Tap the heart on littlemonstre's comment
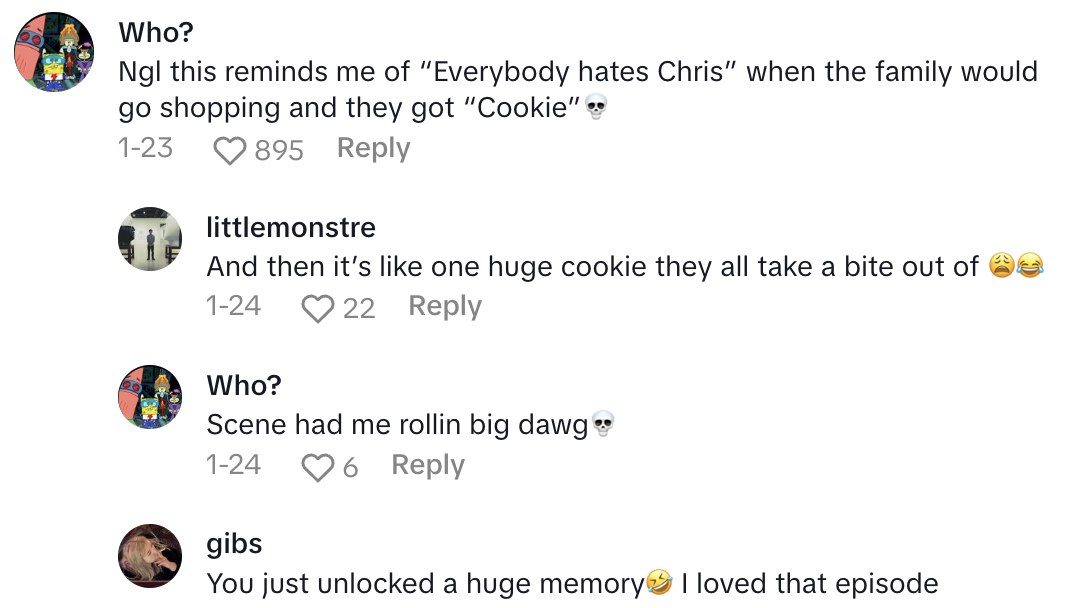The width and height of the screenshot is (1074, 608). (x=318, y=308)
